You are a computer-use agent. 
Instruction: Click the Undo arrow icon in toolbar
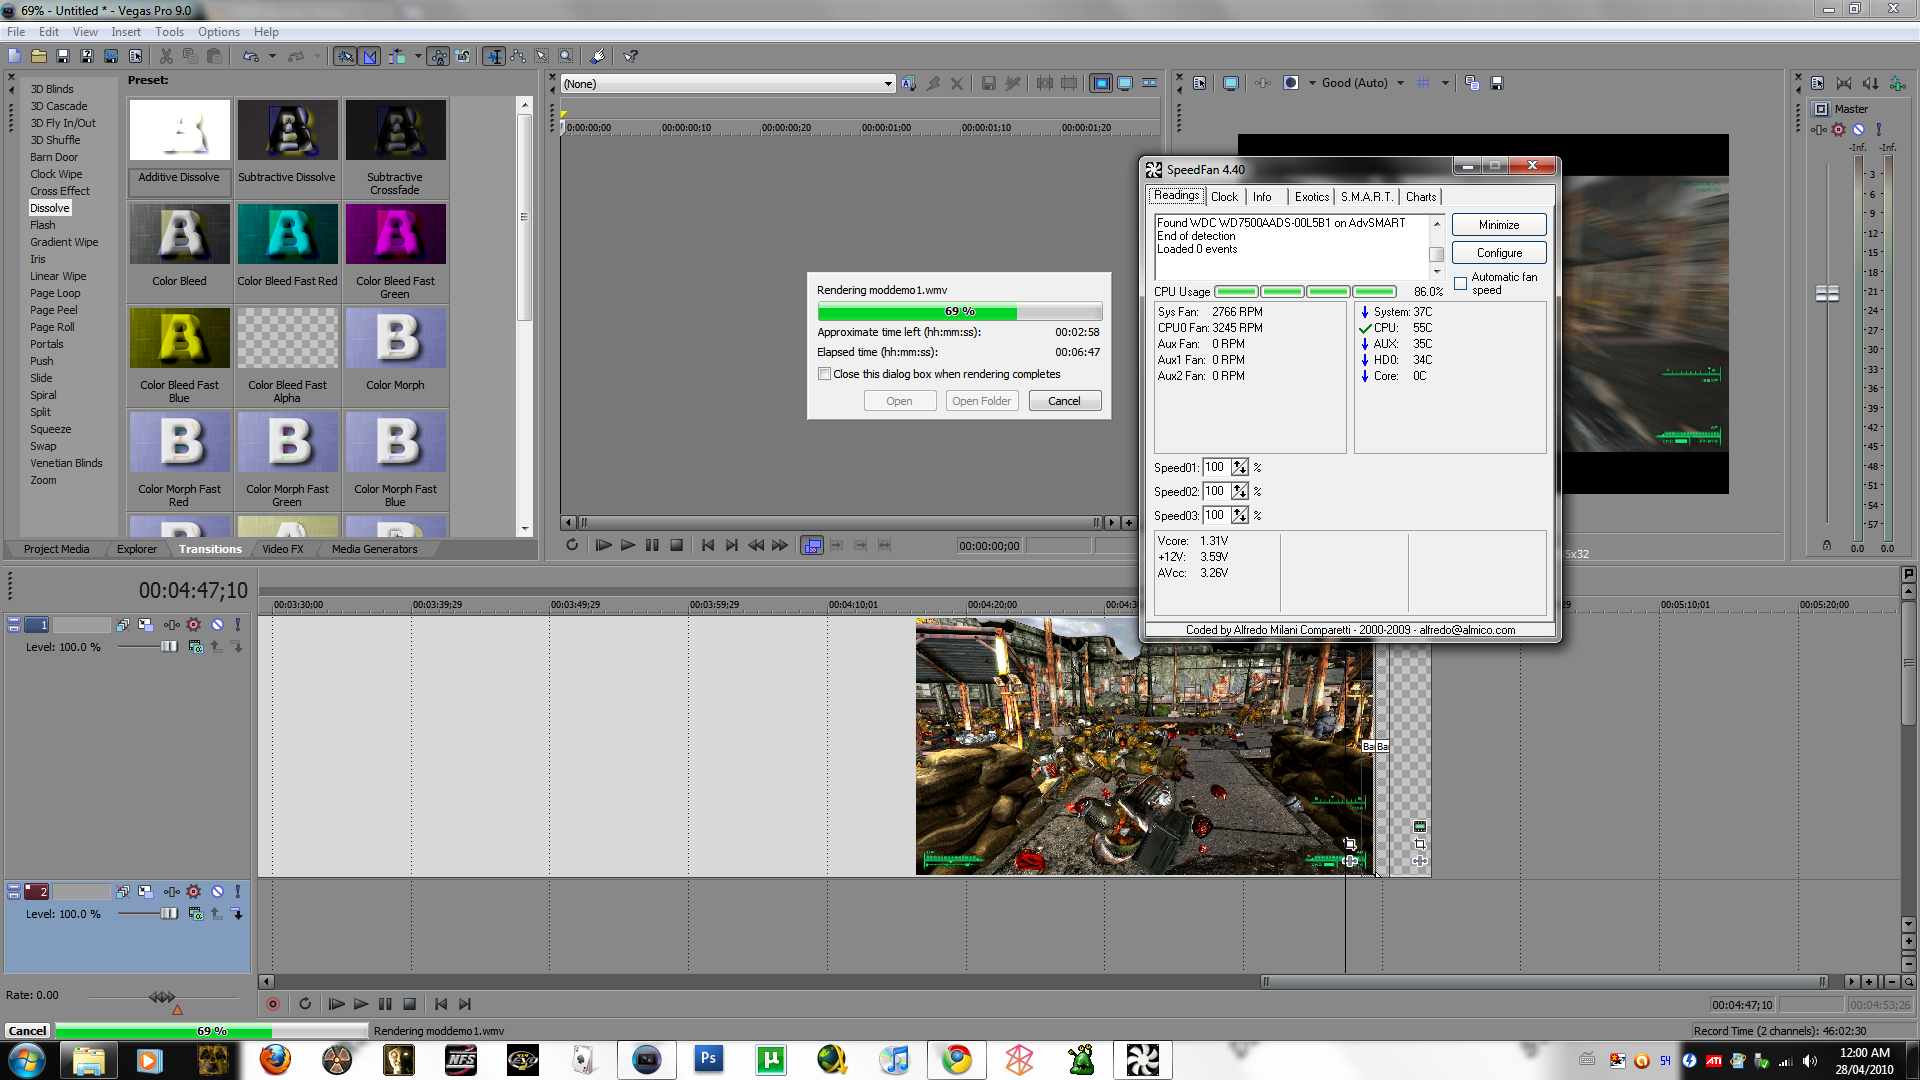pos(250,56)
